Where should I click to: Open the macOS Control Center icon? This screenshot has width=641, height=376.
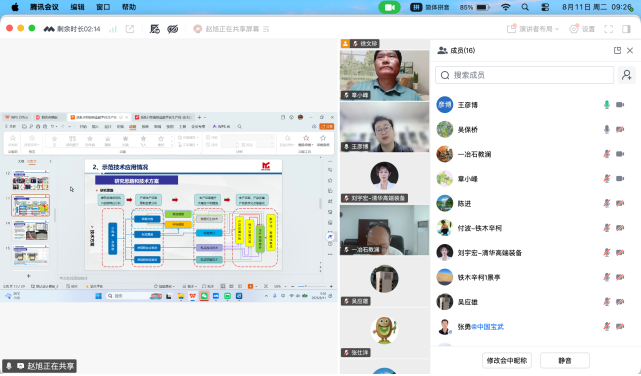click(545, 7)
